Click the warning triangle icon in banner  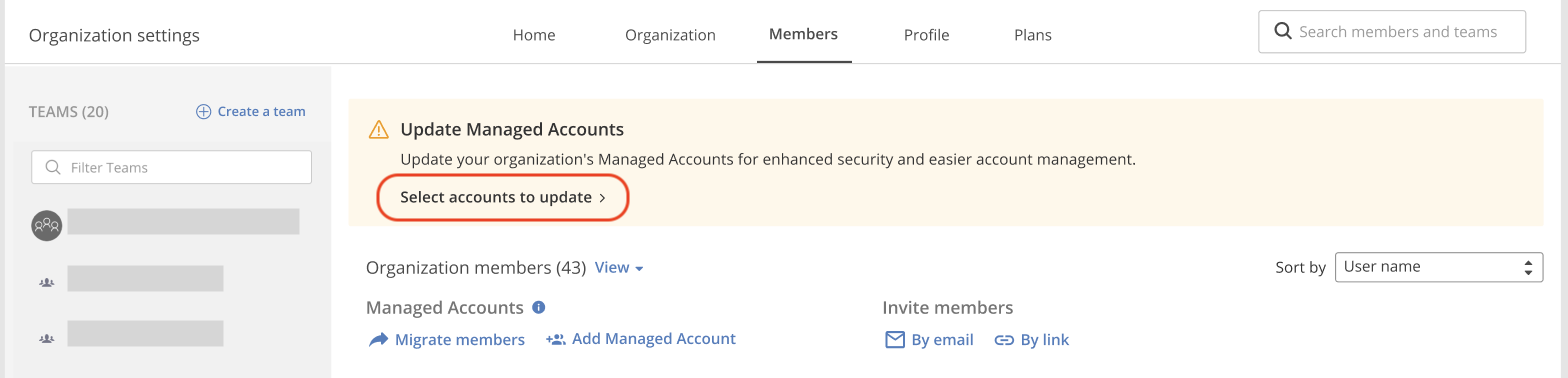379,130
